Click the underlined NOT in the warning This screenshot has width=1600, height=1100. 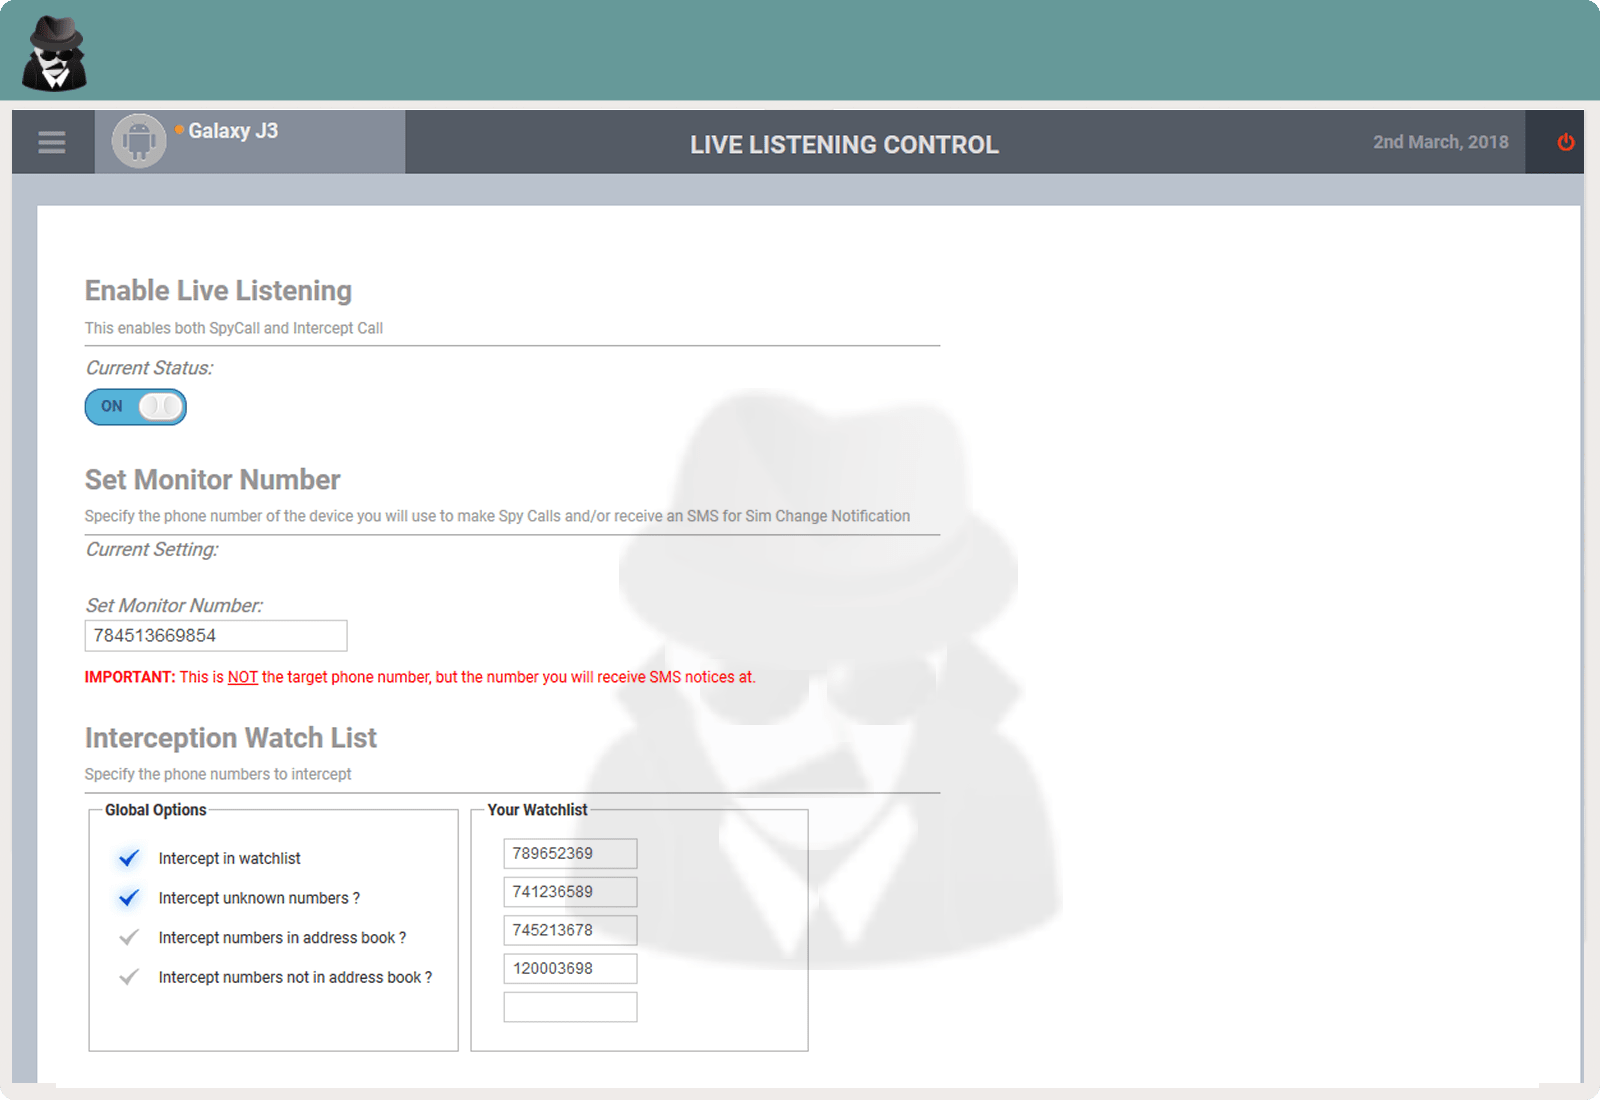tap(243, 677)
